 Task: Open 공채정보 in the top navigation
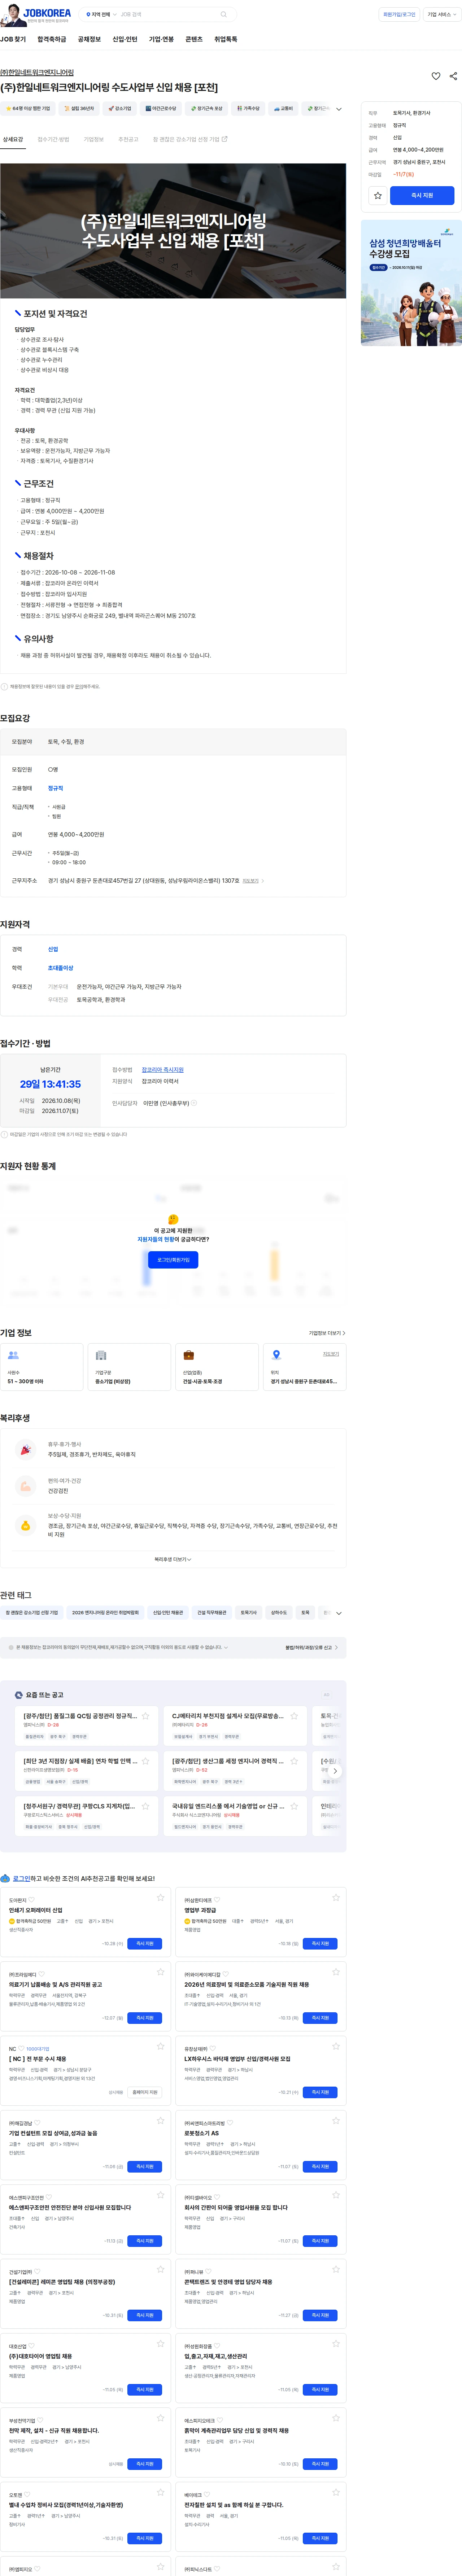89,39
